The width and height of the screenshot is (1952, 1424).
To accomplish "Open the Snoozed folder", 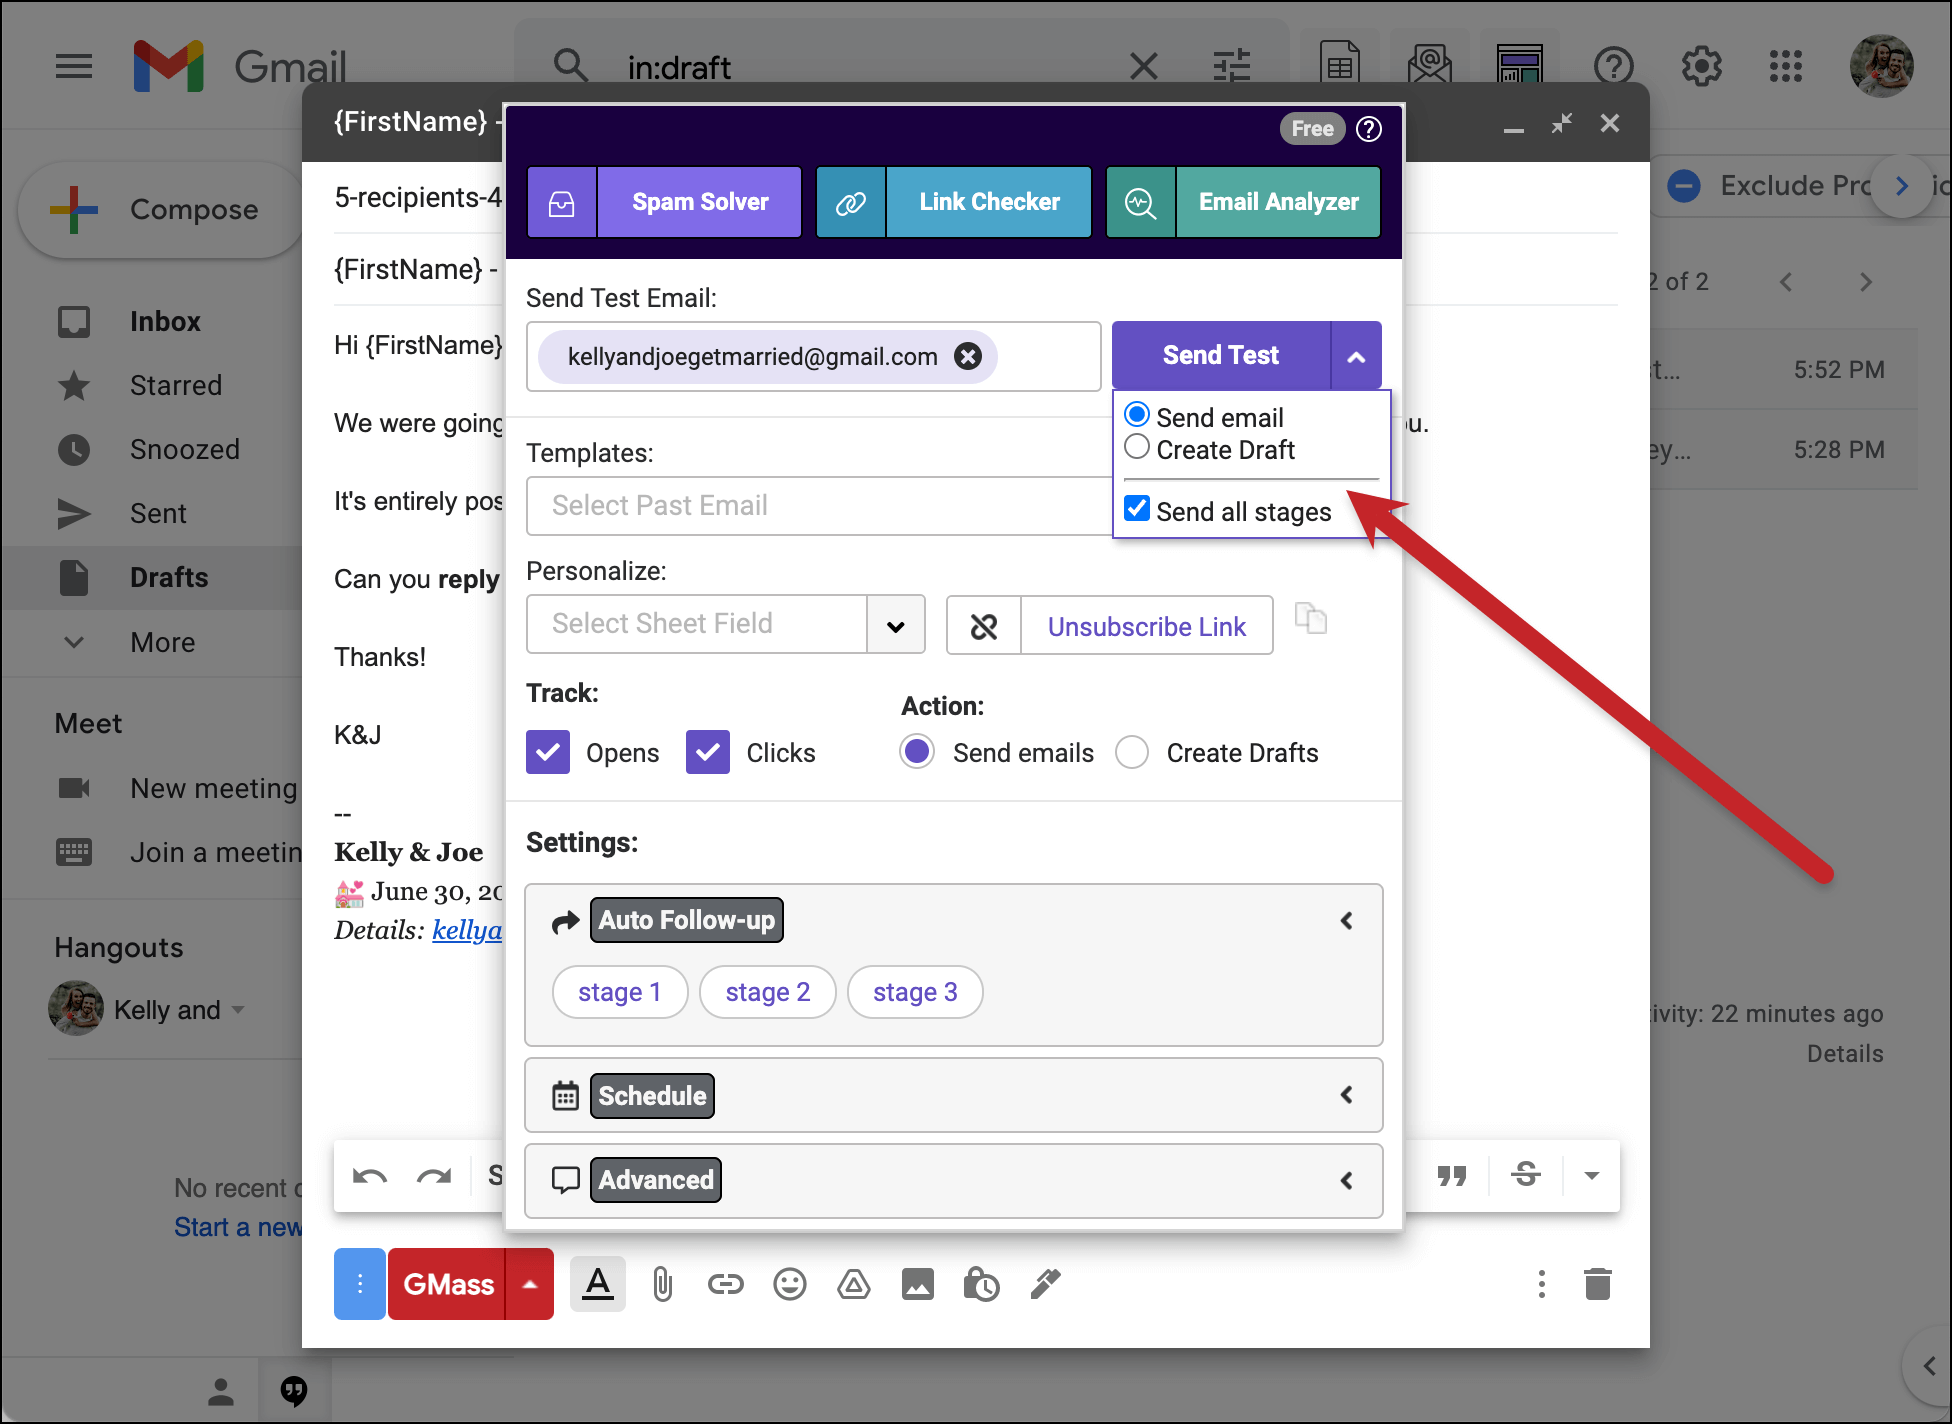I will click(185, 450).
